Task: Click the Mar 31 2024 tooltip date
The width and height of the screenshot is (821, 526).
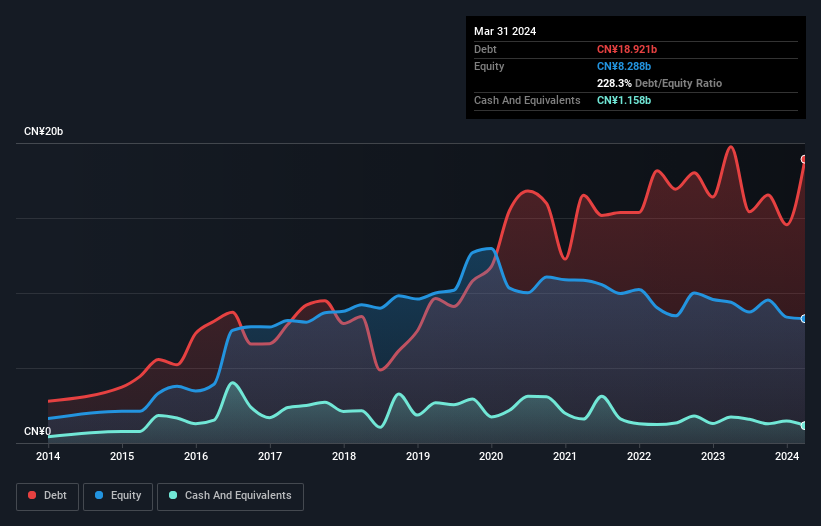Action: [505, 31]
